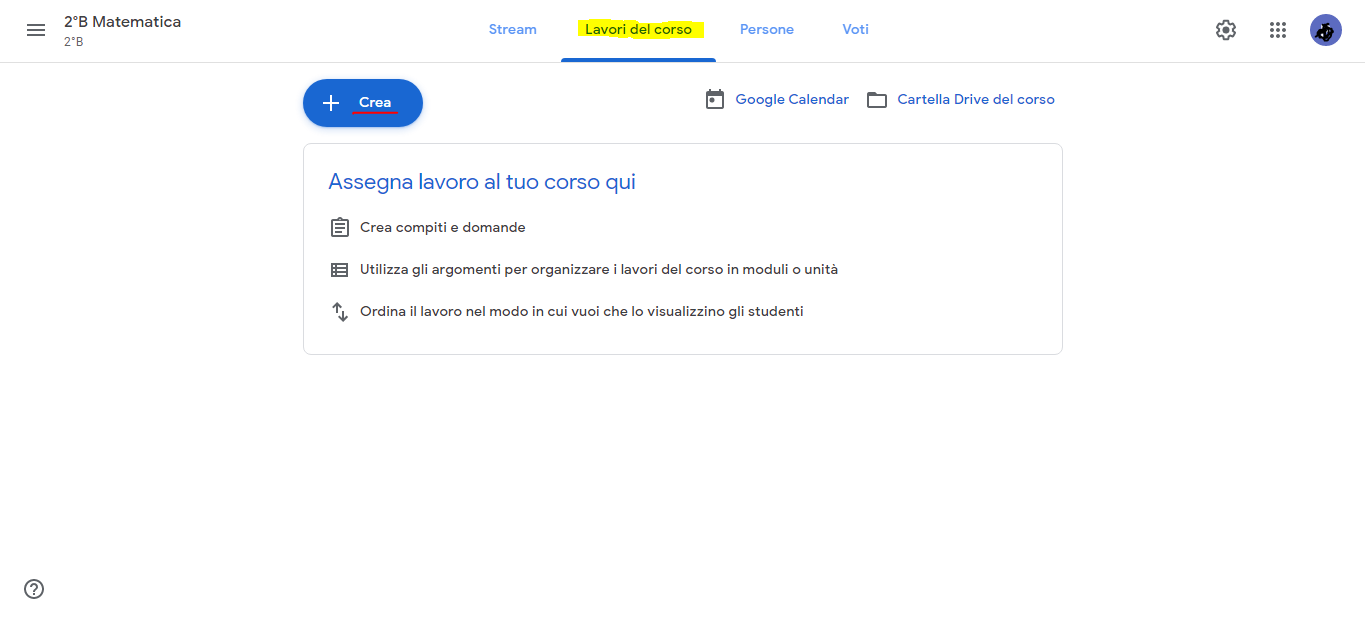The image size is (1365, 617).
Task: Open the main hamburger menu
Action: pyautogui.click(x=36, y=30)
